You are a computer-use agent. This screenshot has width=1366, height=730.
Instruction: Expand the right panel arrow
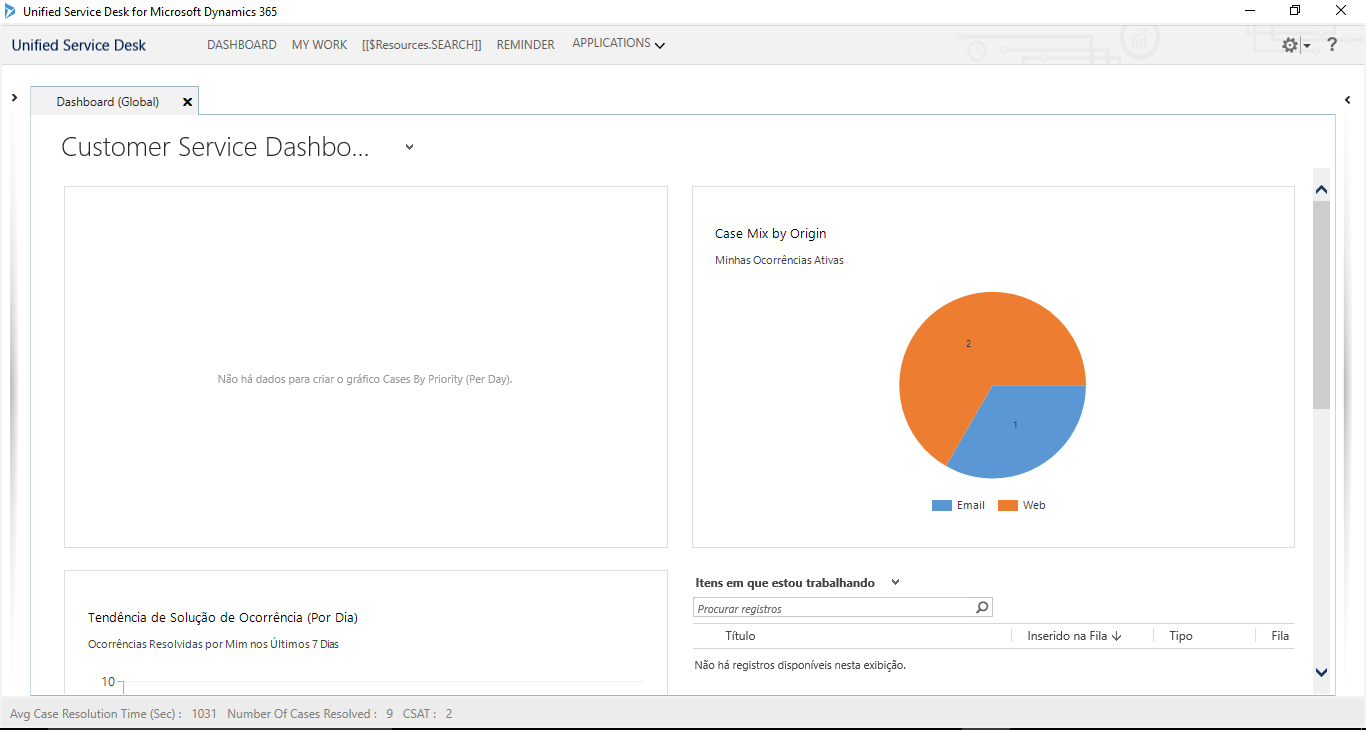1348,100
